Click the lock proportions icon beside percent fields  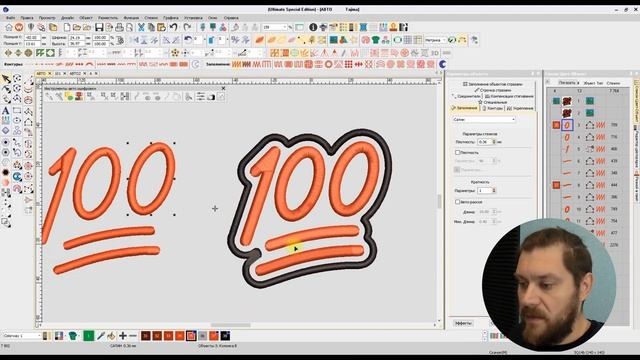tap(120, 40)
